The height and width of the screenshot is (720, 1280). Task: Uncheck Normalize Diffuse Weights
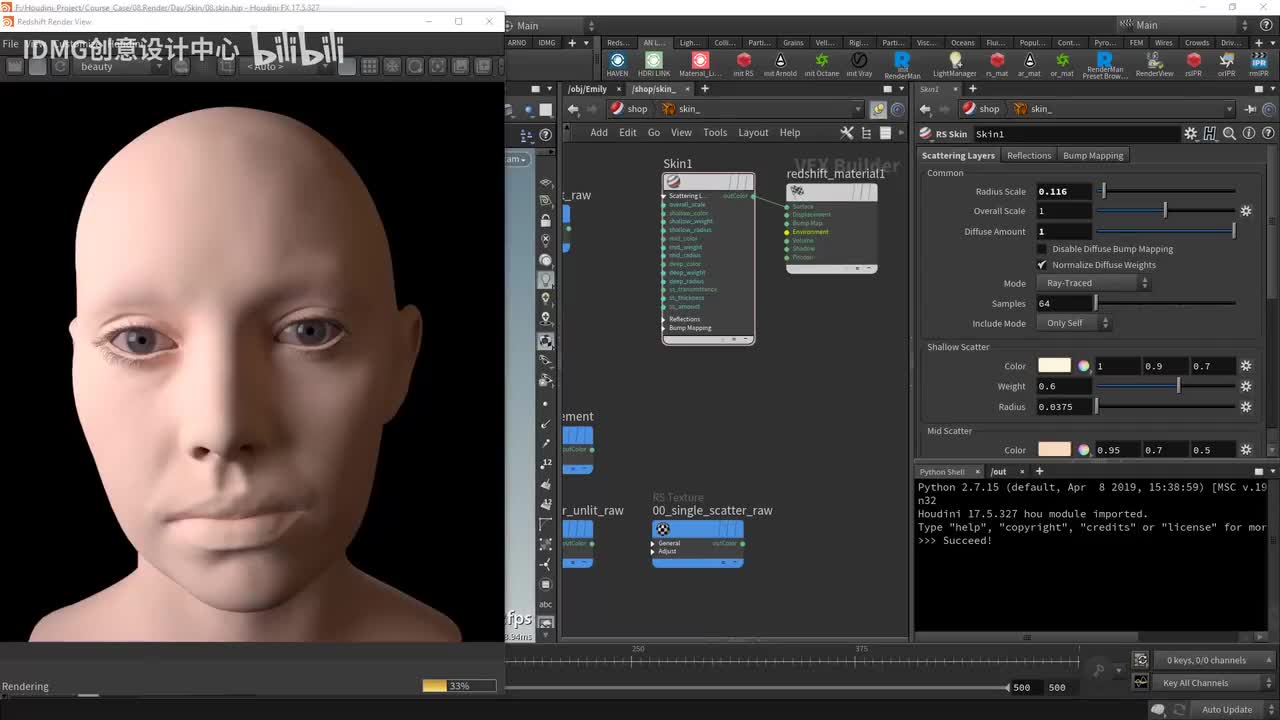coord(1042,265)
